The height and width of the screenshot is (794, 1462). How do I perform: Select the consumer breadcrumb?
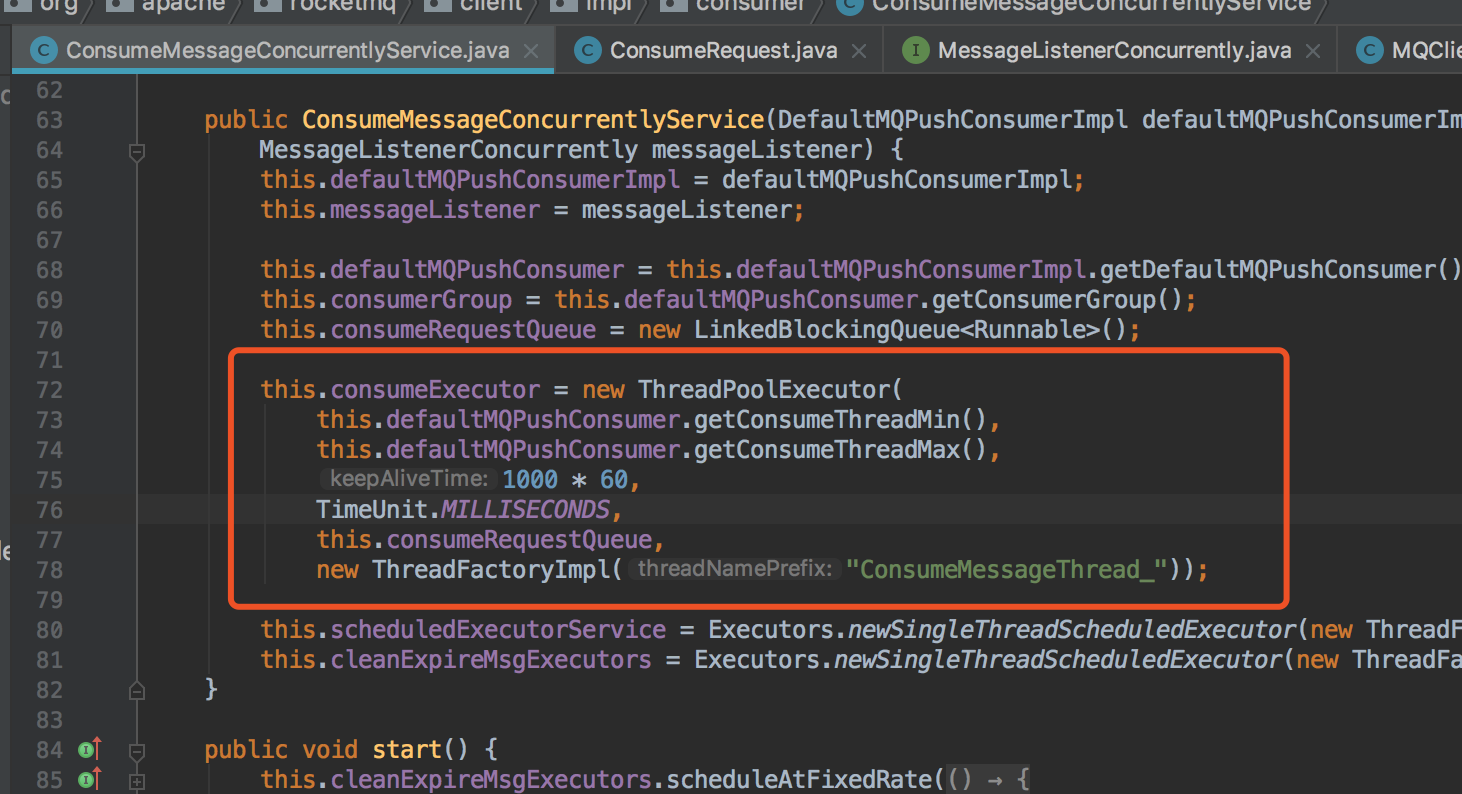[734, 5]
